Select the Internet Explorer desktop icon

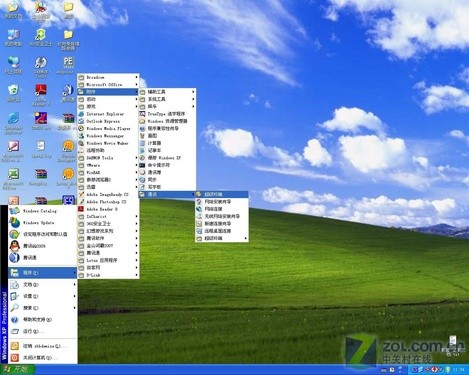13,123
